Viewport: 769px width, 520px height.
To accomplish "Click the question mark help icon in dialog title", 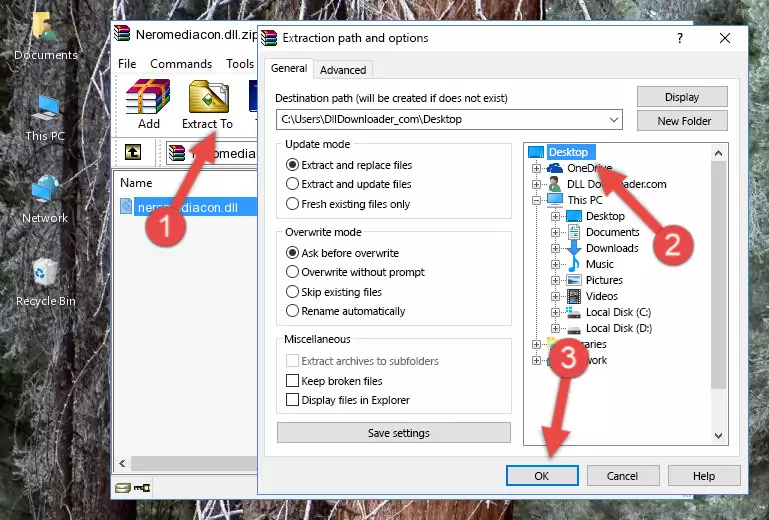I will coord(680,38).
